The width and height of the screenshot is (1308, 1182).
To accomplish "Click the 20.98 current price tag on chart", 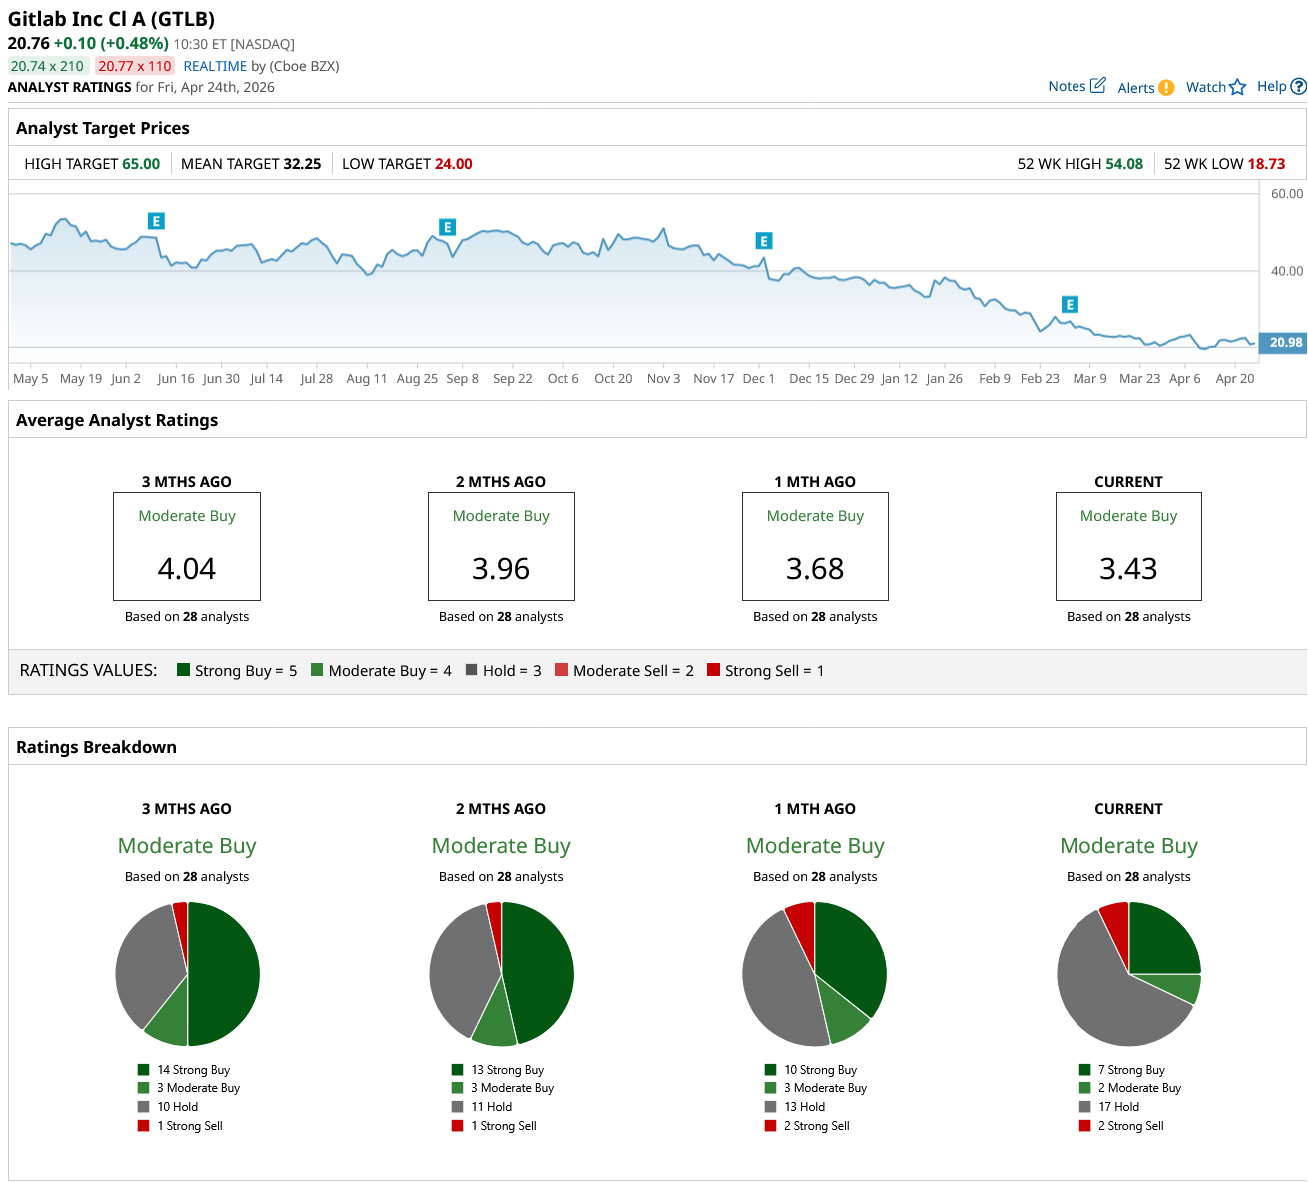I will [x=1283, y=342].
